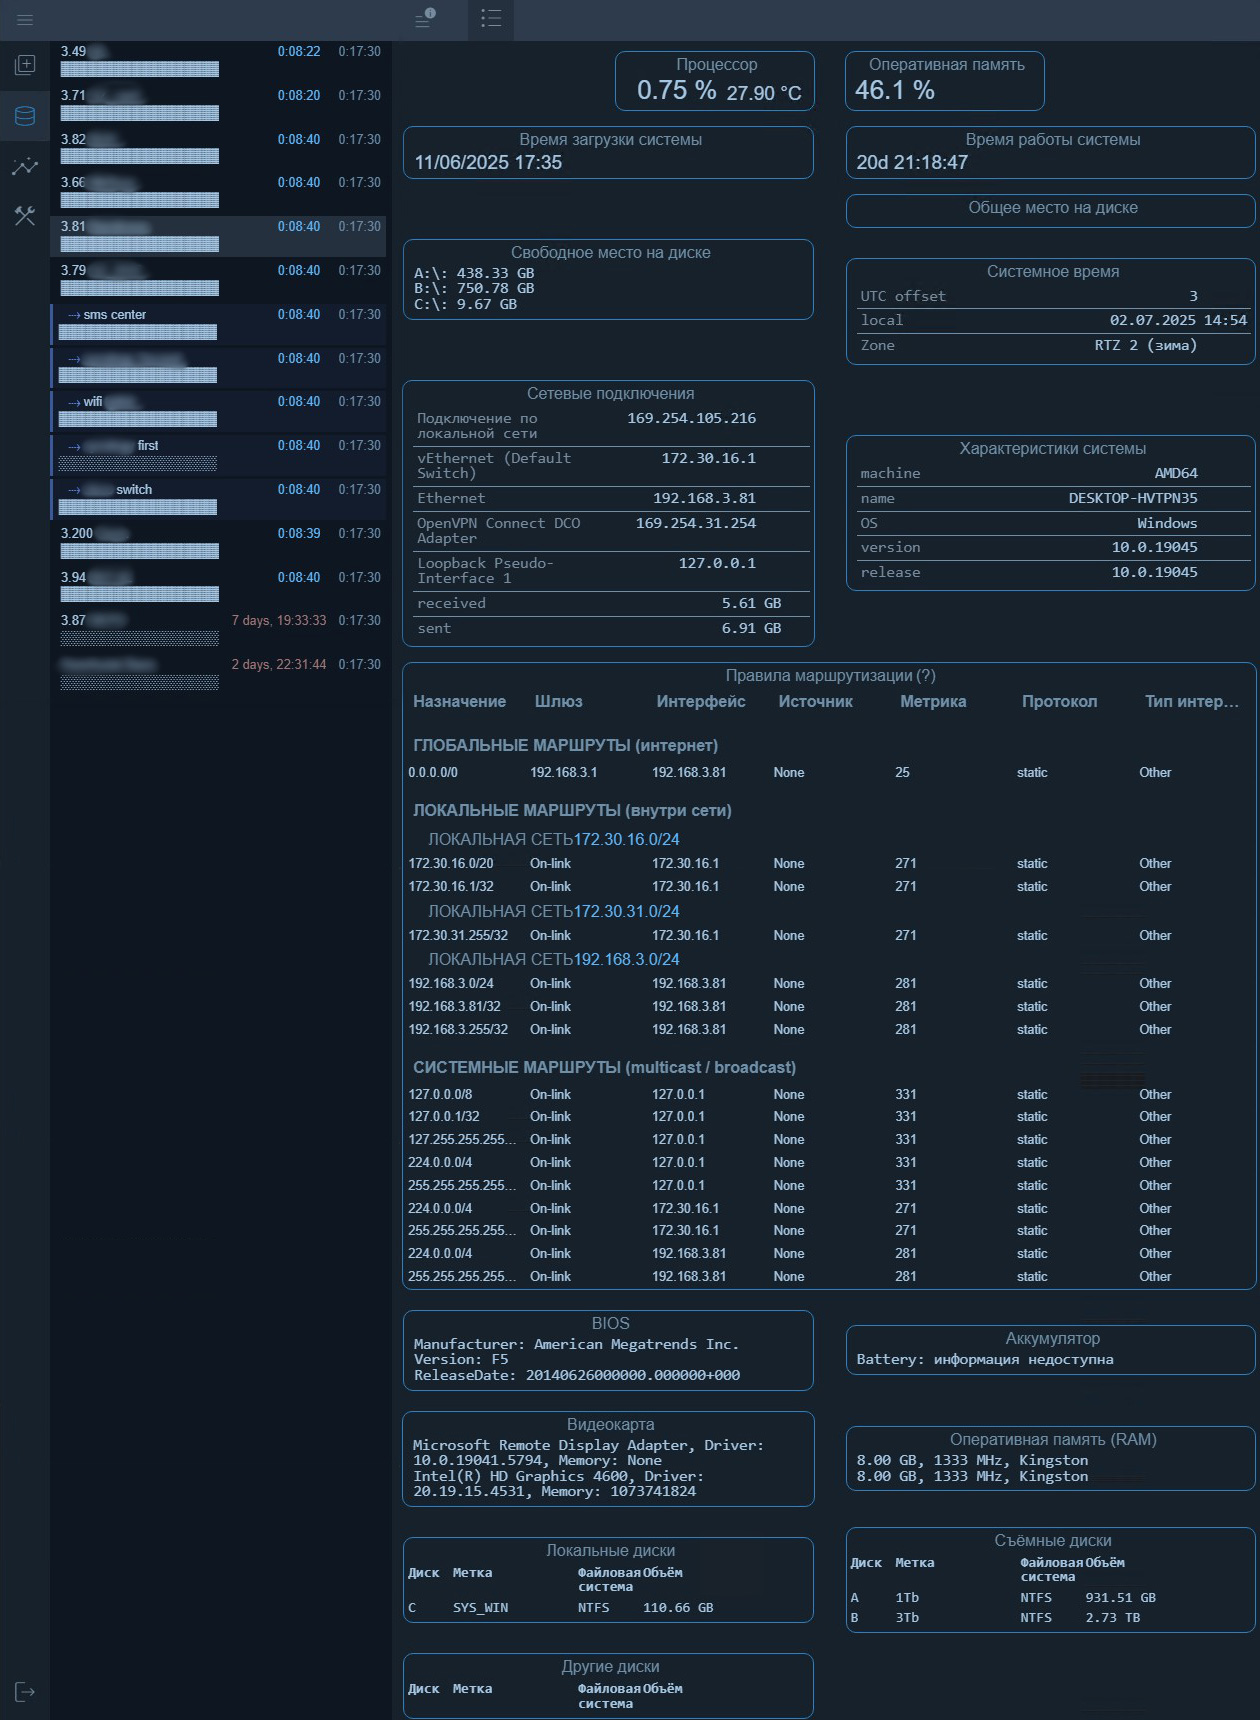Click the Правила маршрутизации (?) help title

(830, 676)
